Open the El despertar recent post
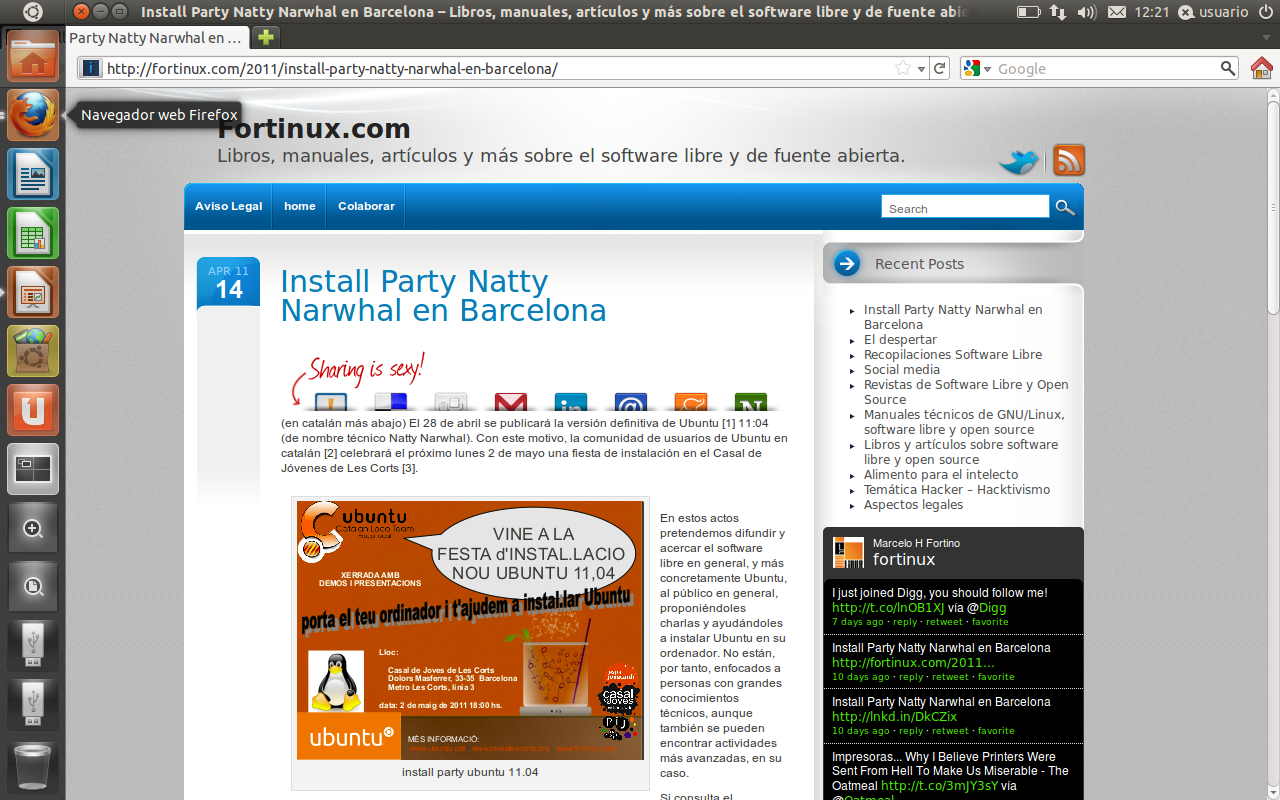The image size is (1280, 800). 900,340
